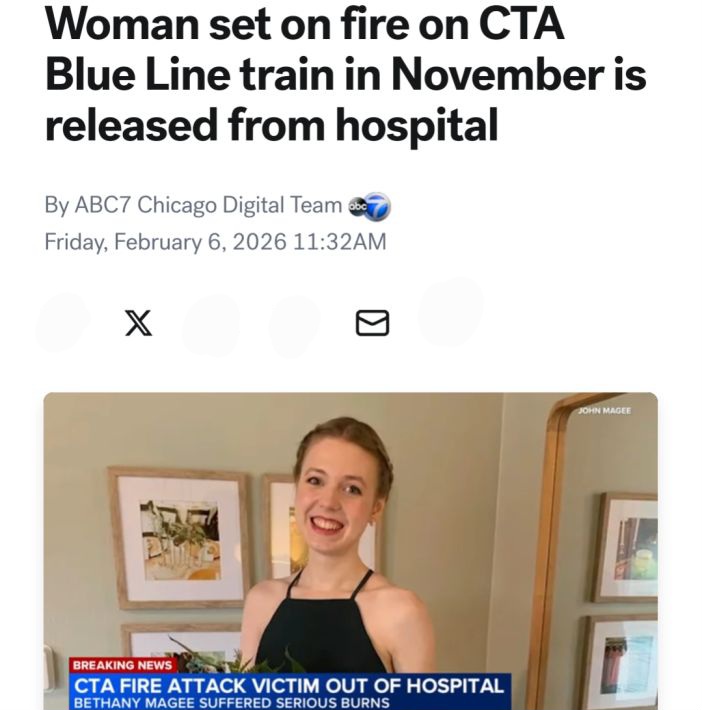Screen dimensions: 702x710
Task: Click the article headline about CTA Blue Line
Action: point(346,74)
